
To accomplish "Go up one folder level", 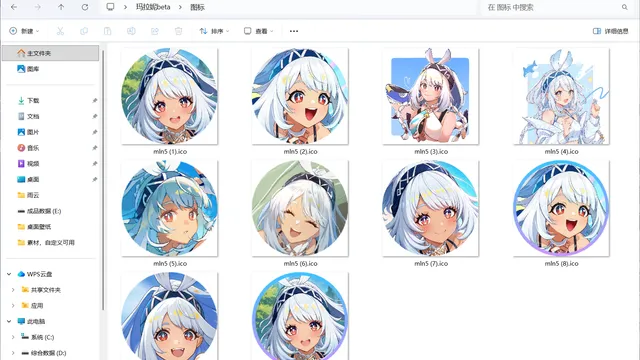I will (61, 7).
